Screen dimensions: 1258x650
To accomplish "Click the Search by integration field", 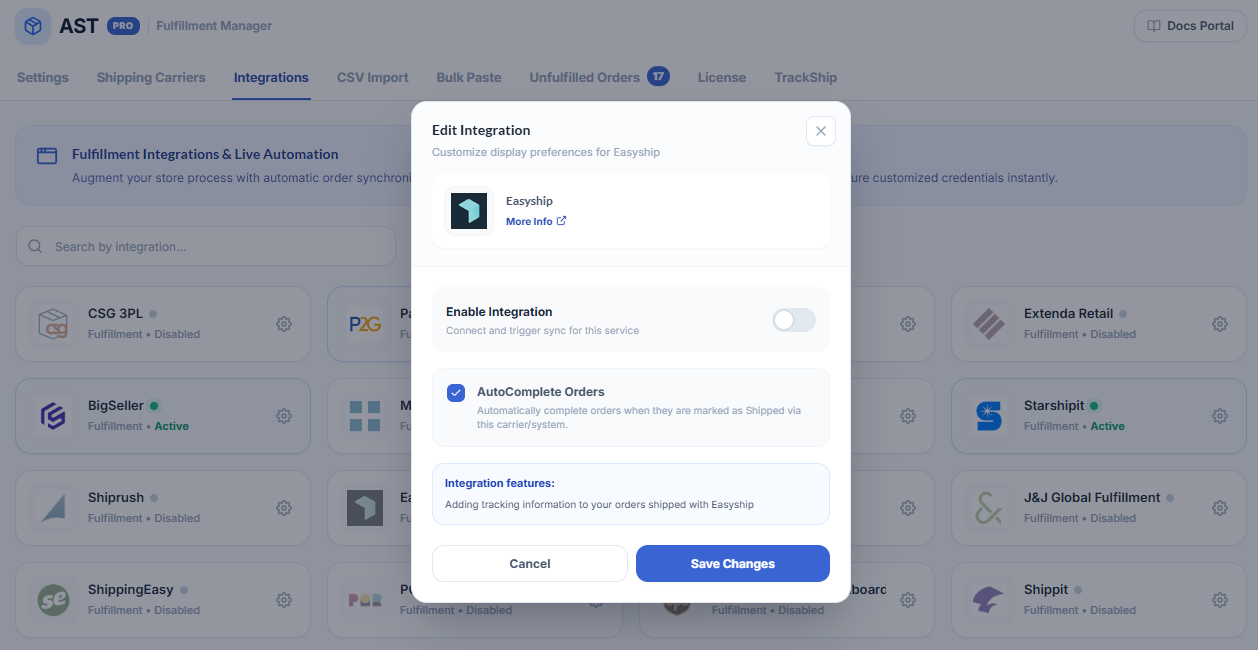I will [206, 246].
